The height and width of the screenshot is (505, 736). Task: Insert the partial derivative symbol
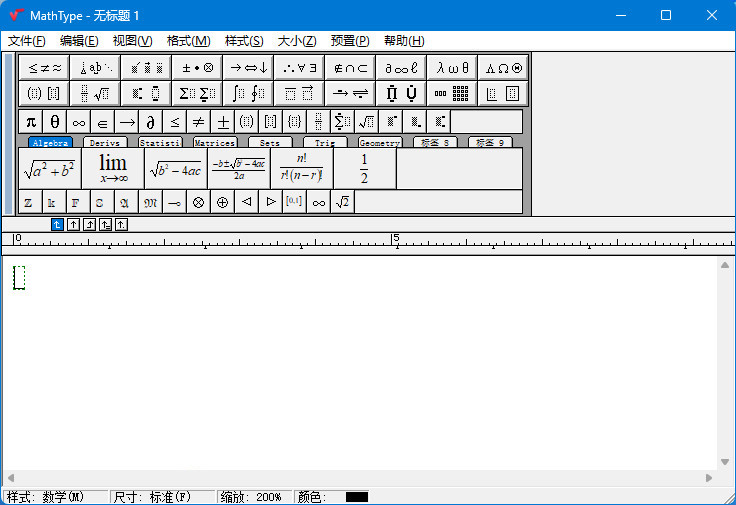coord(151,122)
